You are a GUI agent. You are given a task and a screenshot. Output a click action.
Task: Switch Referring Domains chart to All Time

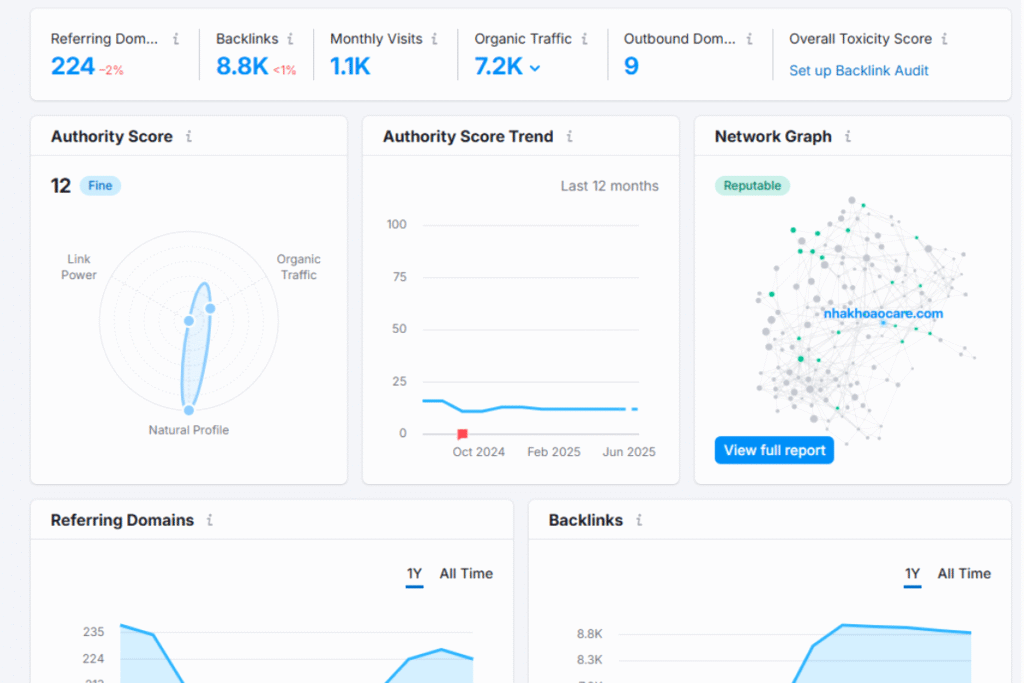tap(466, 574)
